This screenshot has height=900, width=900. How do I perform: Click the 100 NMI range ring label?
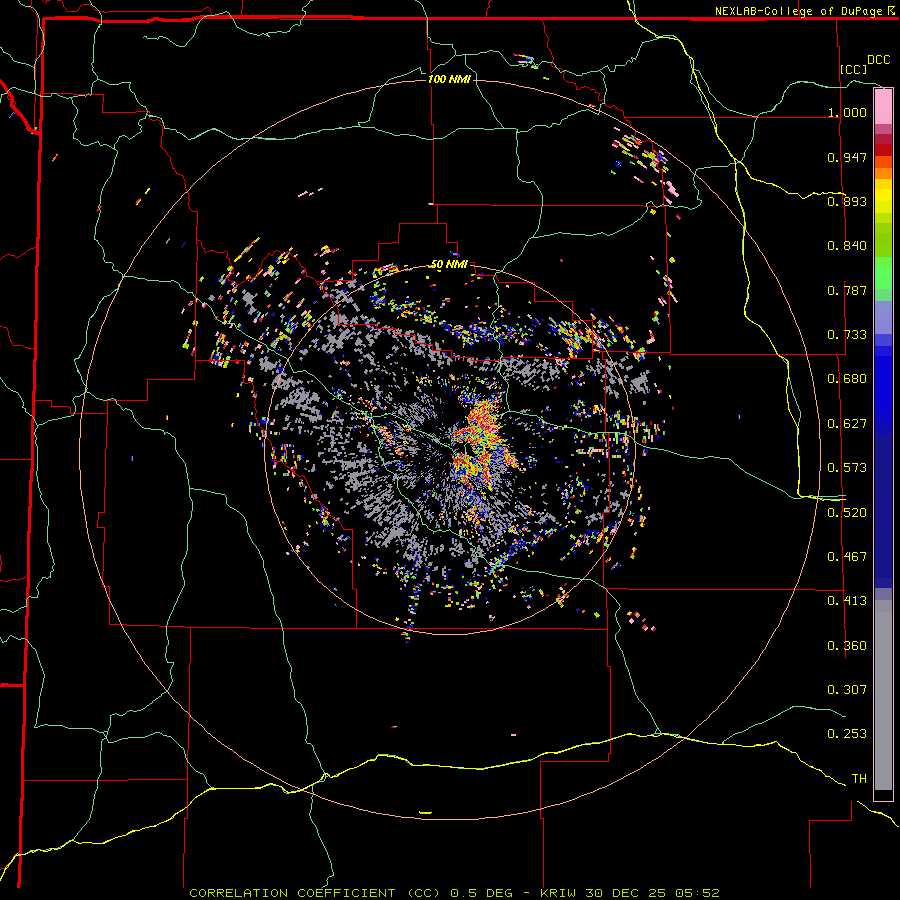[449, 79]
